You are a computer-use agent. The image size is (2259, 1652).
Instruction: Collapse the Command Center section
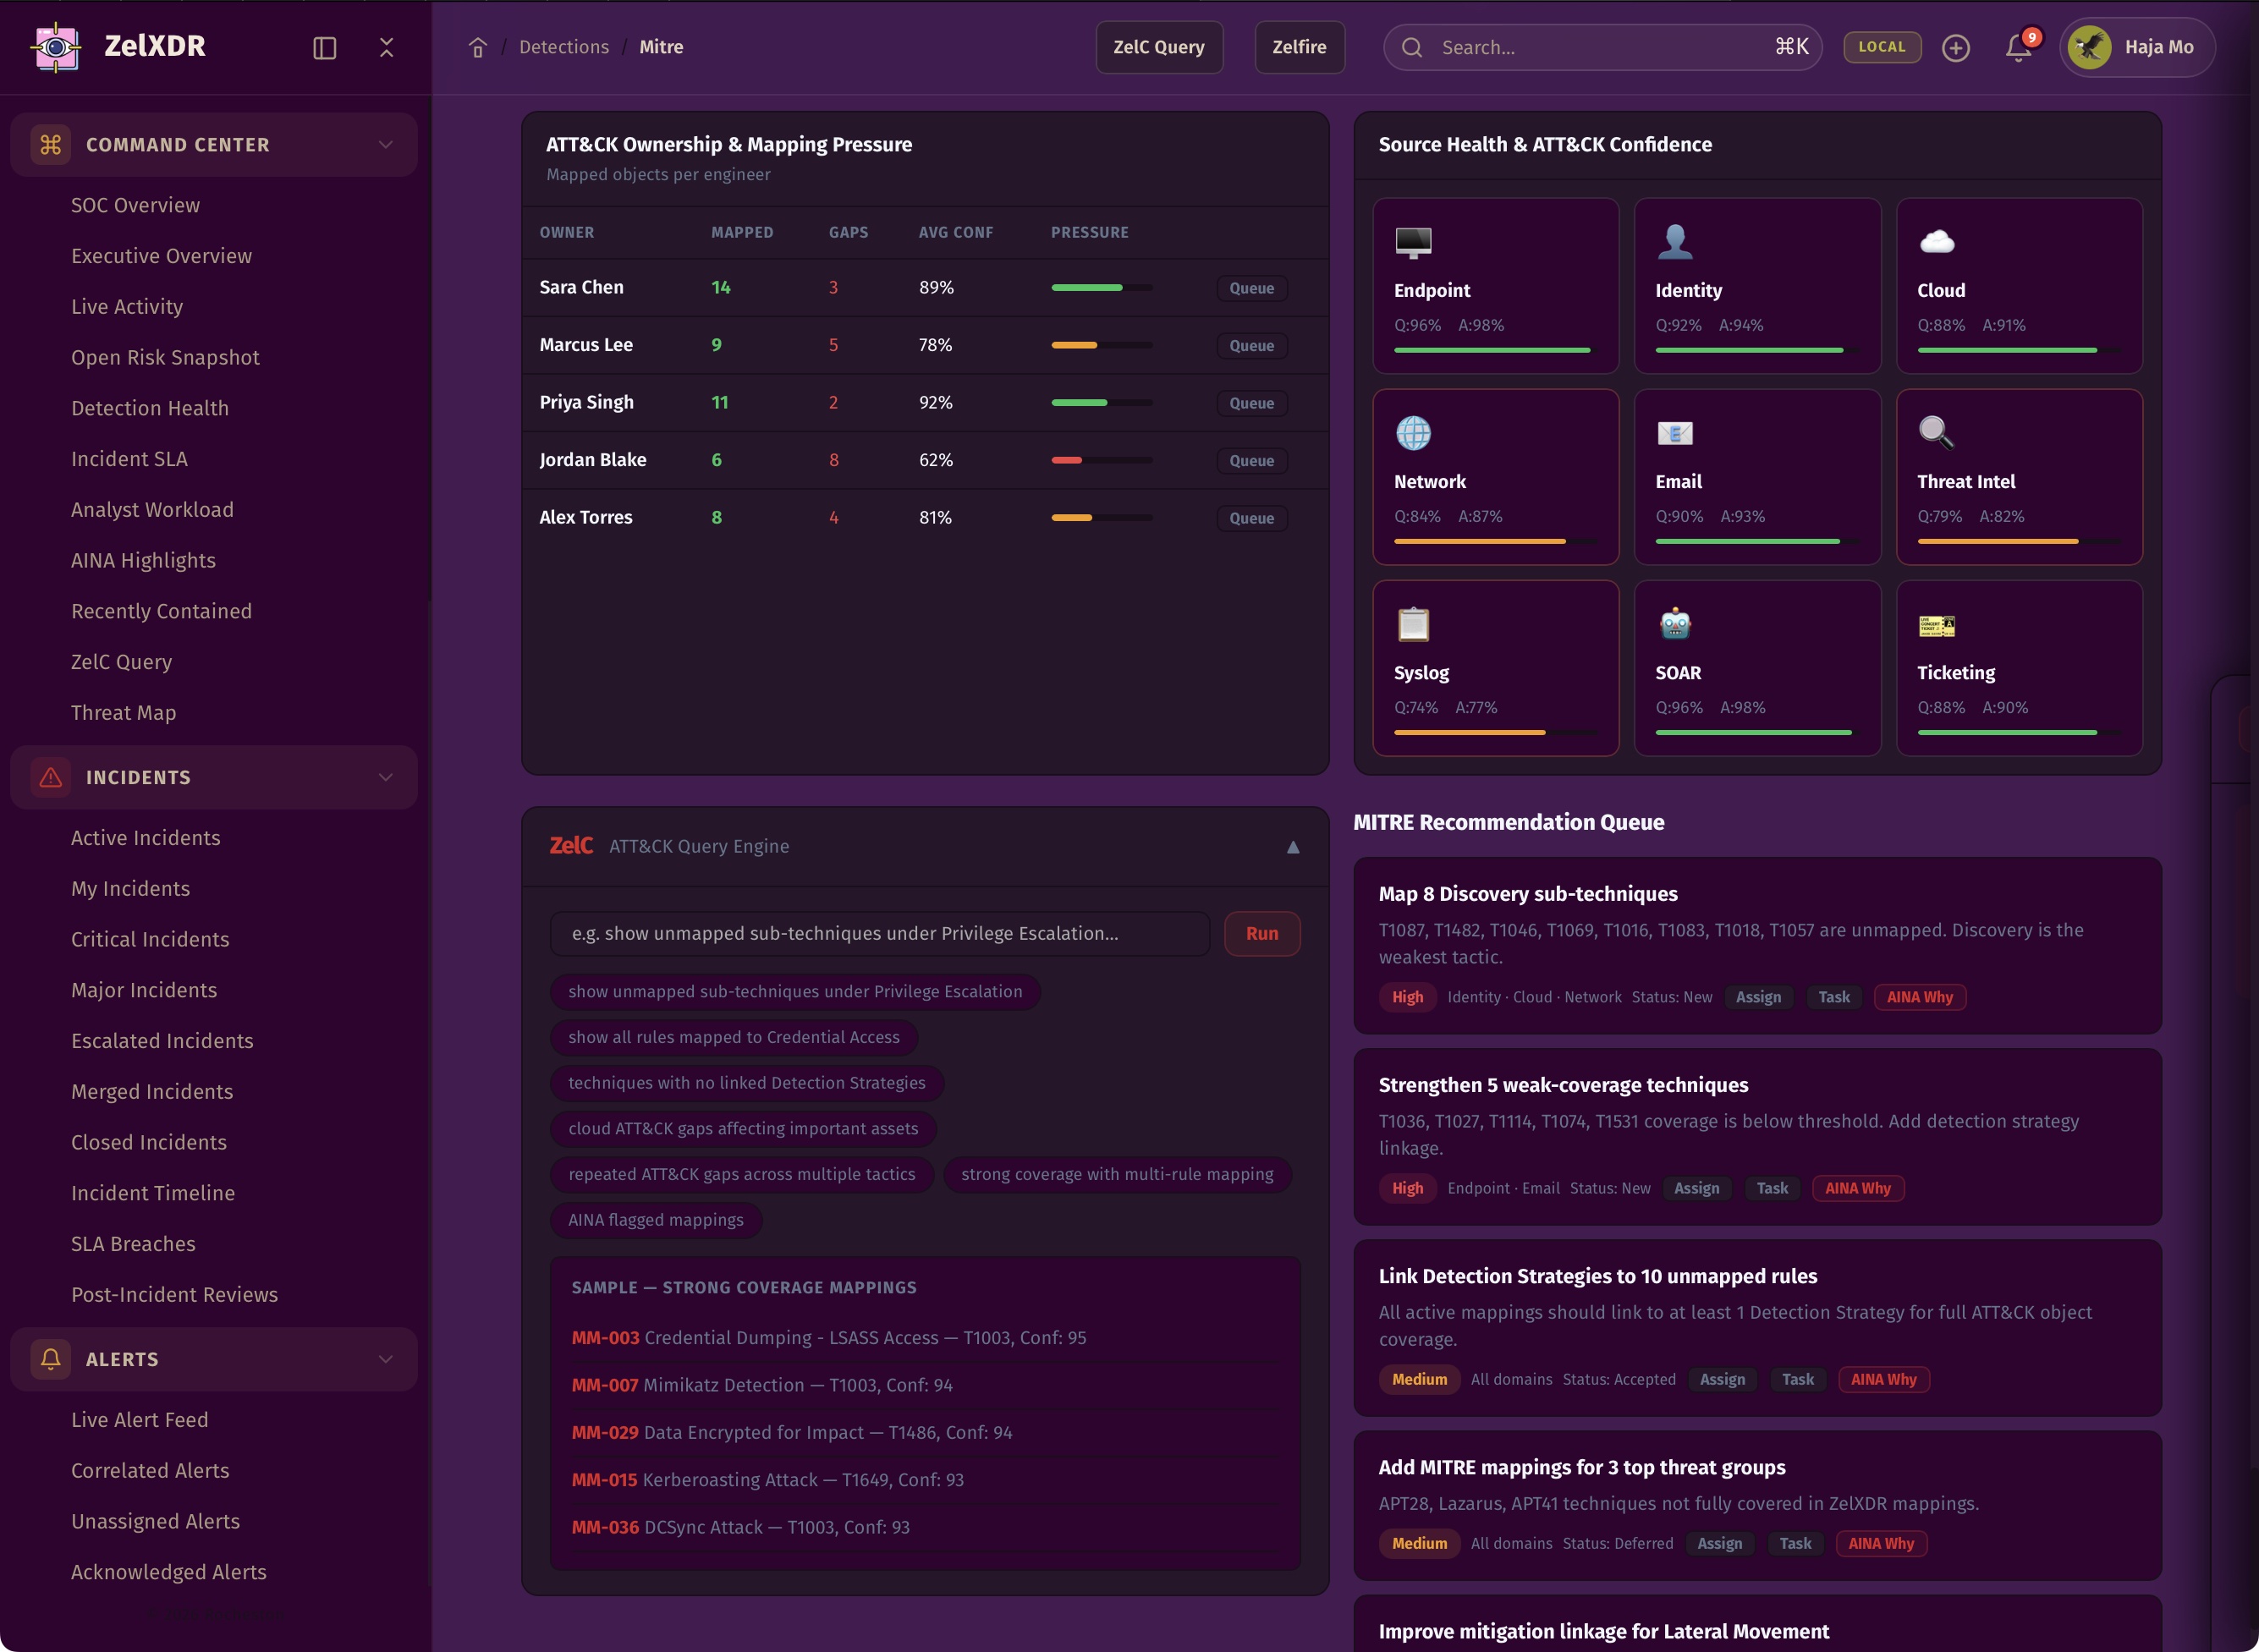click(x=385, y=145)
